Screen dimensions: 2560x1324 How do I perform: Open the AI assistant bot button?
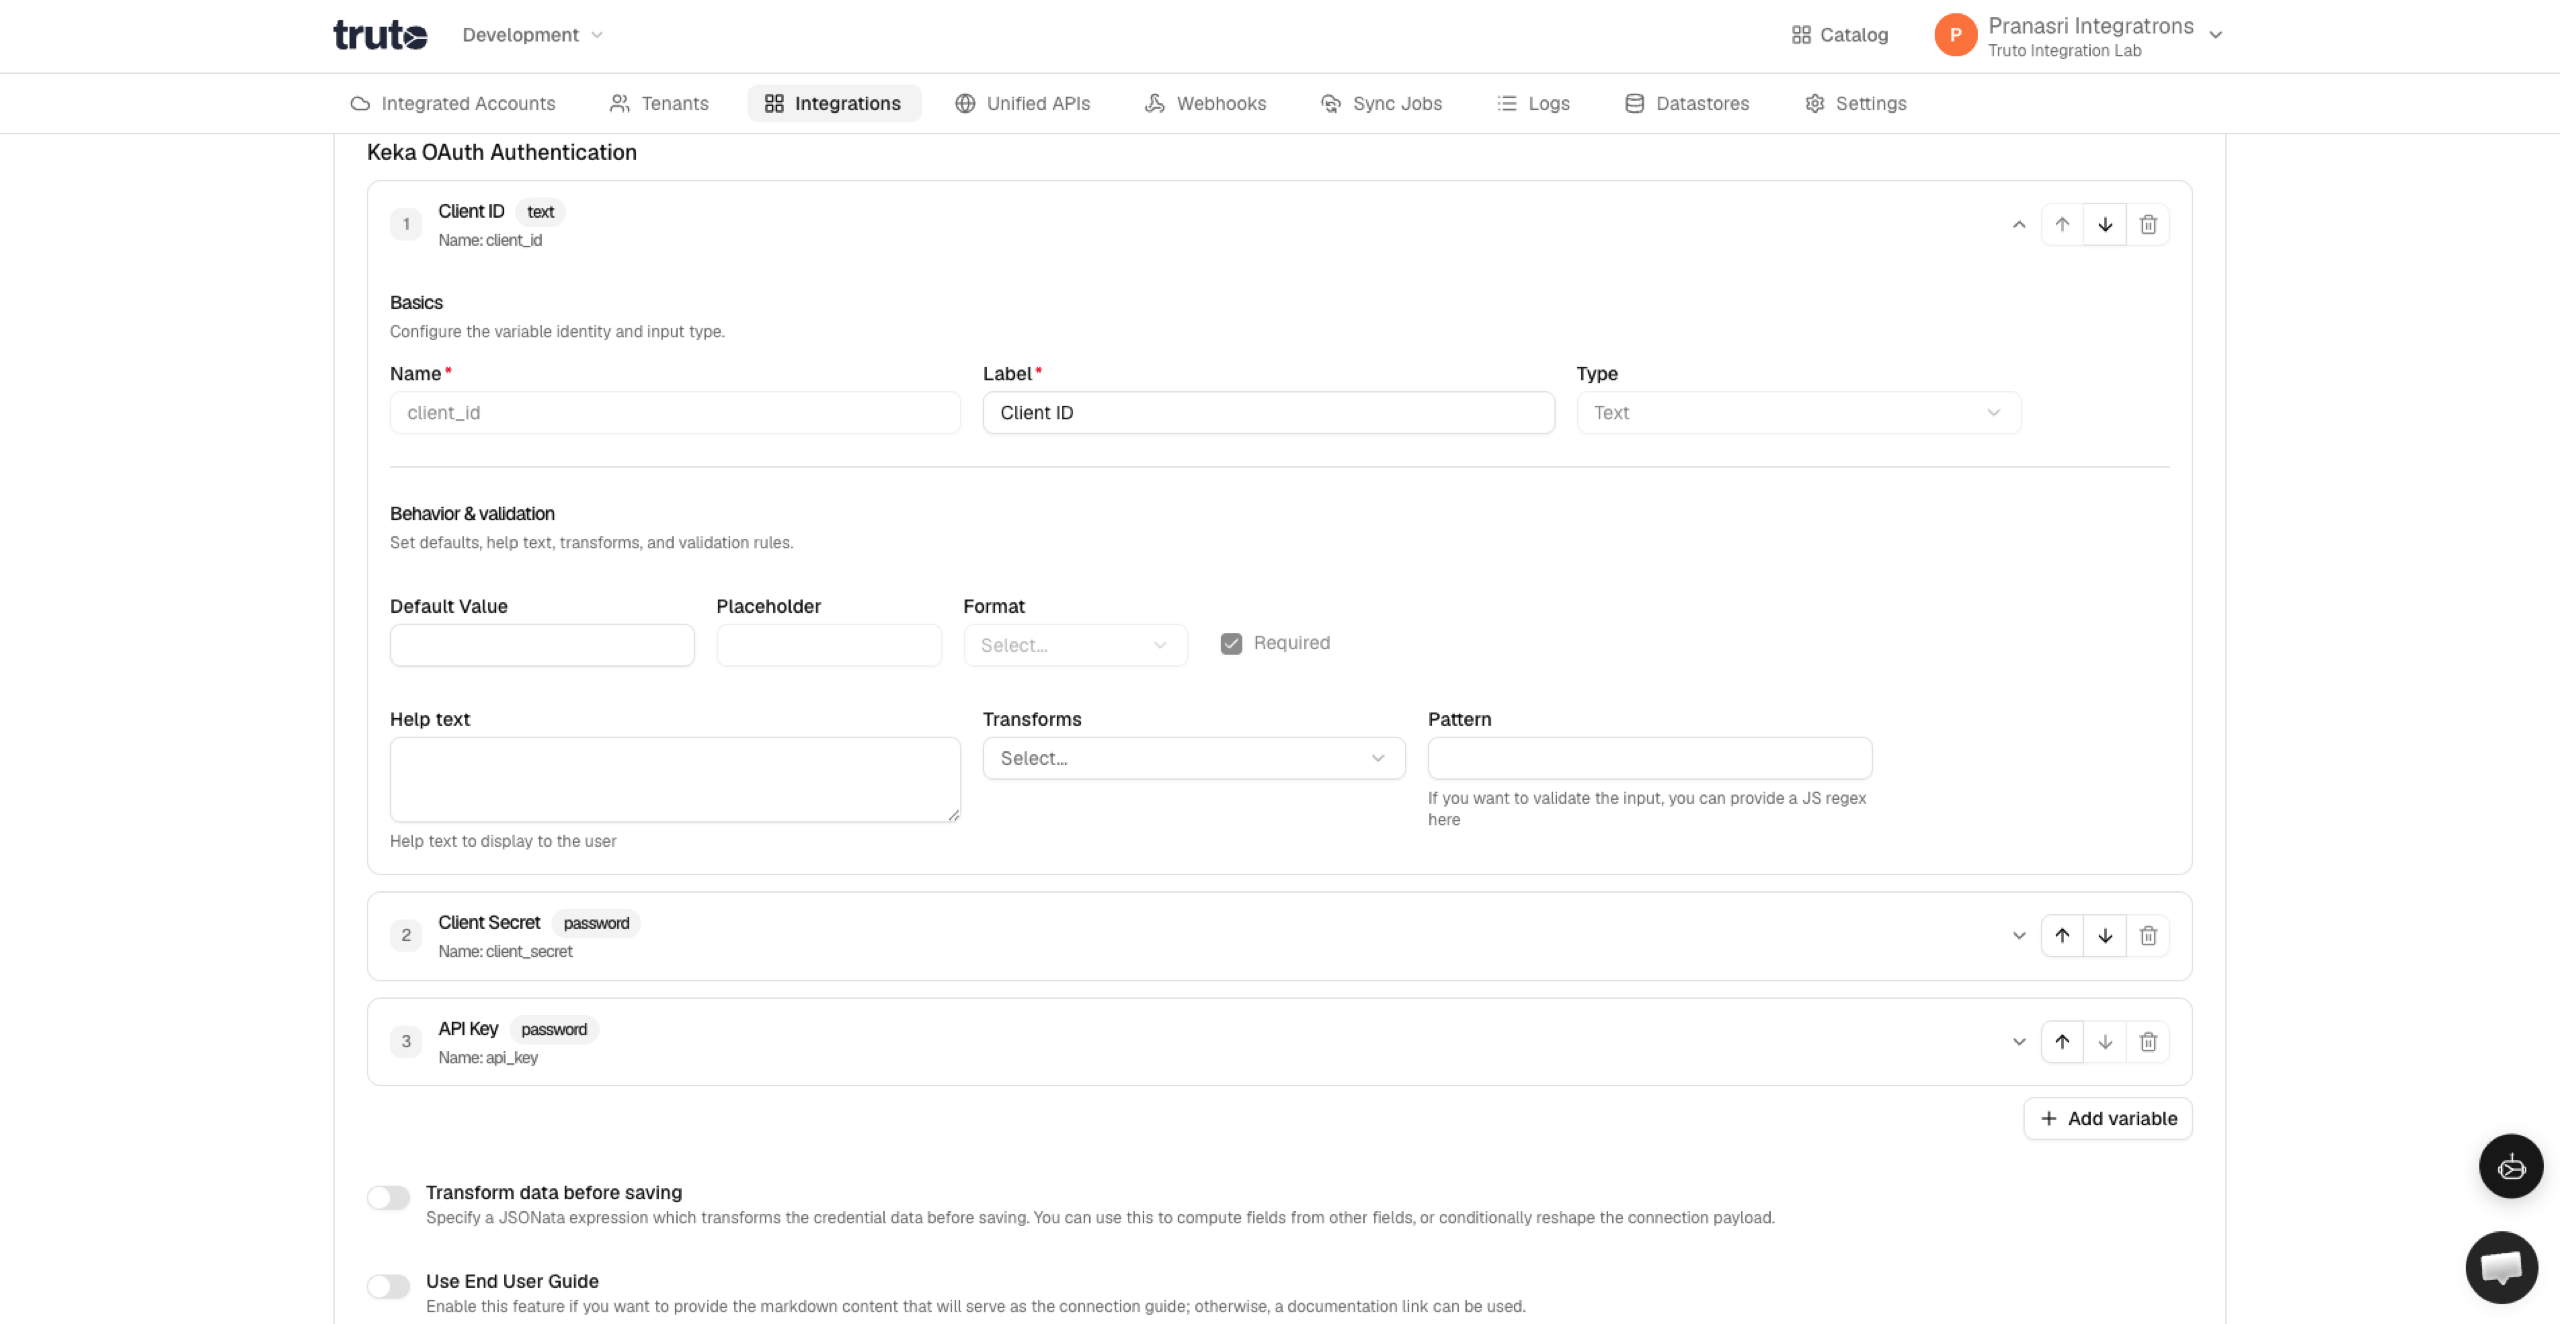[2511, 1166]
